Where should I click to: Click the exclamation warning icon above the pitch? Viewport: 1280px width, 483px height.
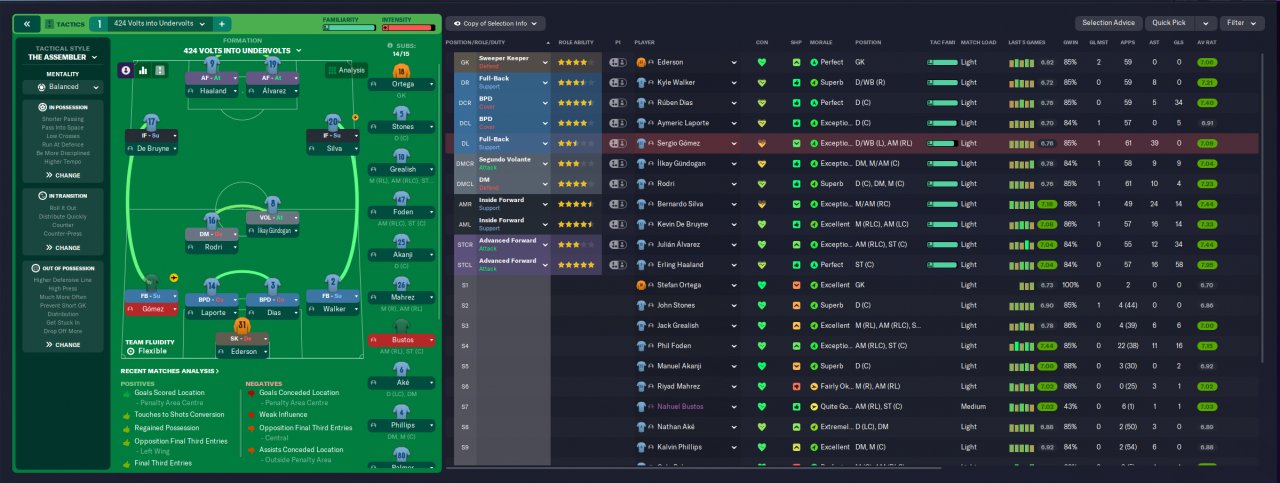pos(125,70)
